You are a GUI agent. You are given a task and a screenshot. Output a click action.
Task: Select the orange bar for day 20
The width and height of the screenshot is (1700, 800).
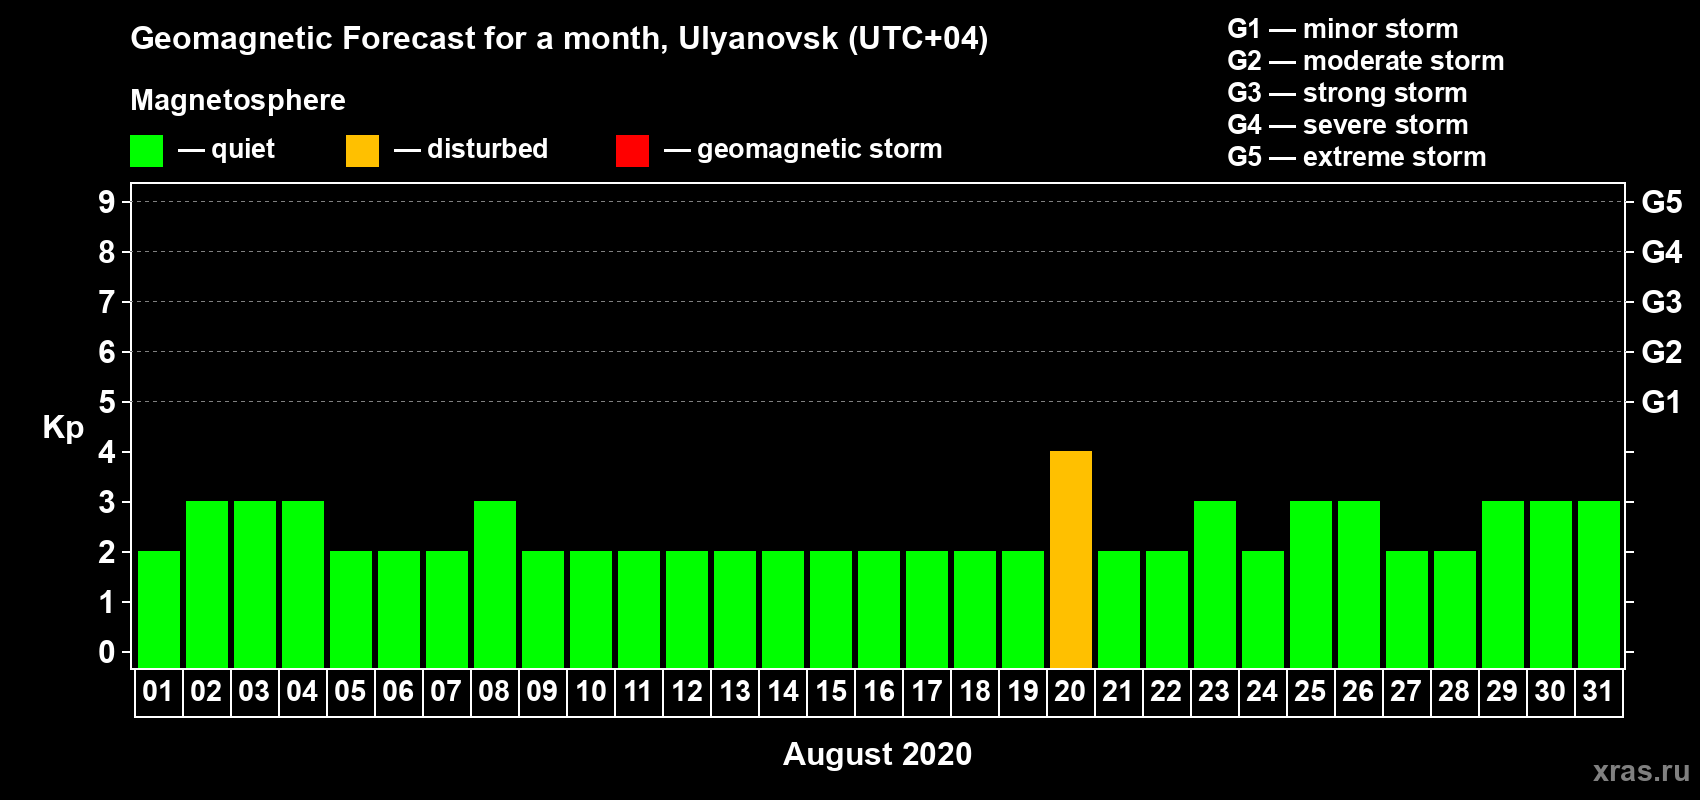coord(1071,559)
